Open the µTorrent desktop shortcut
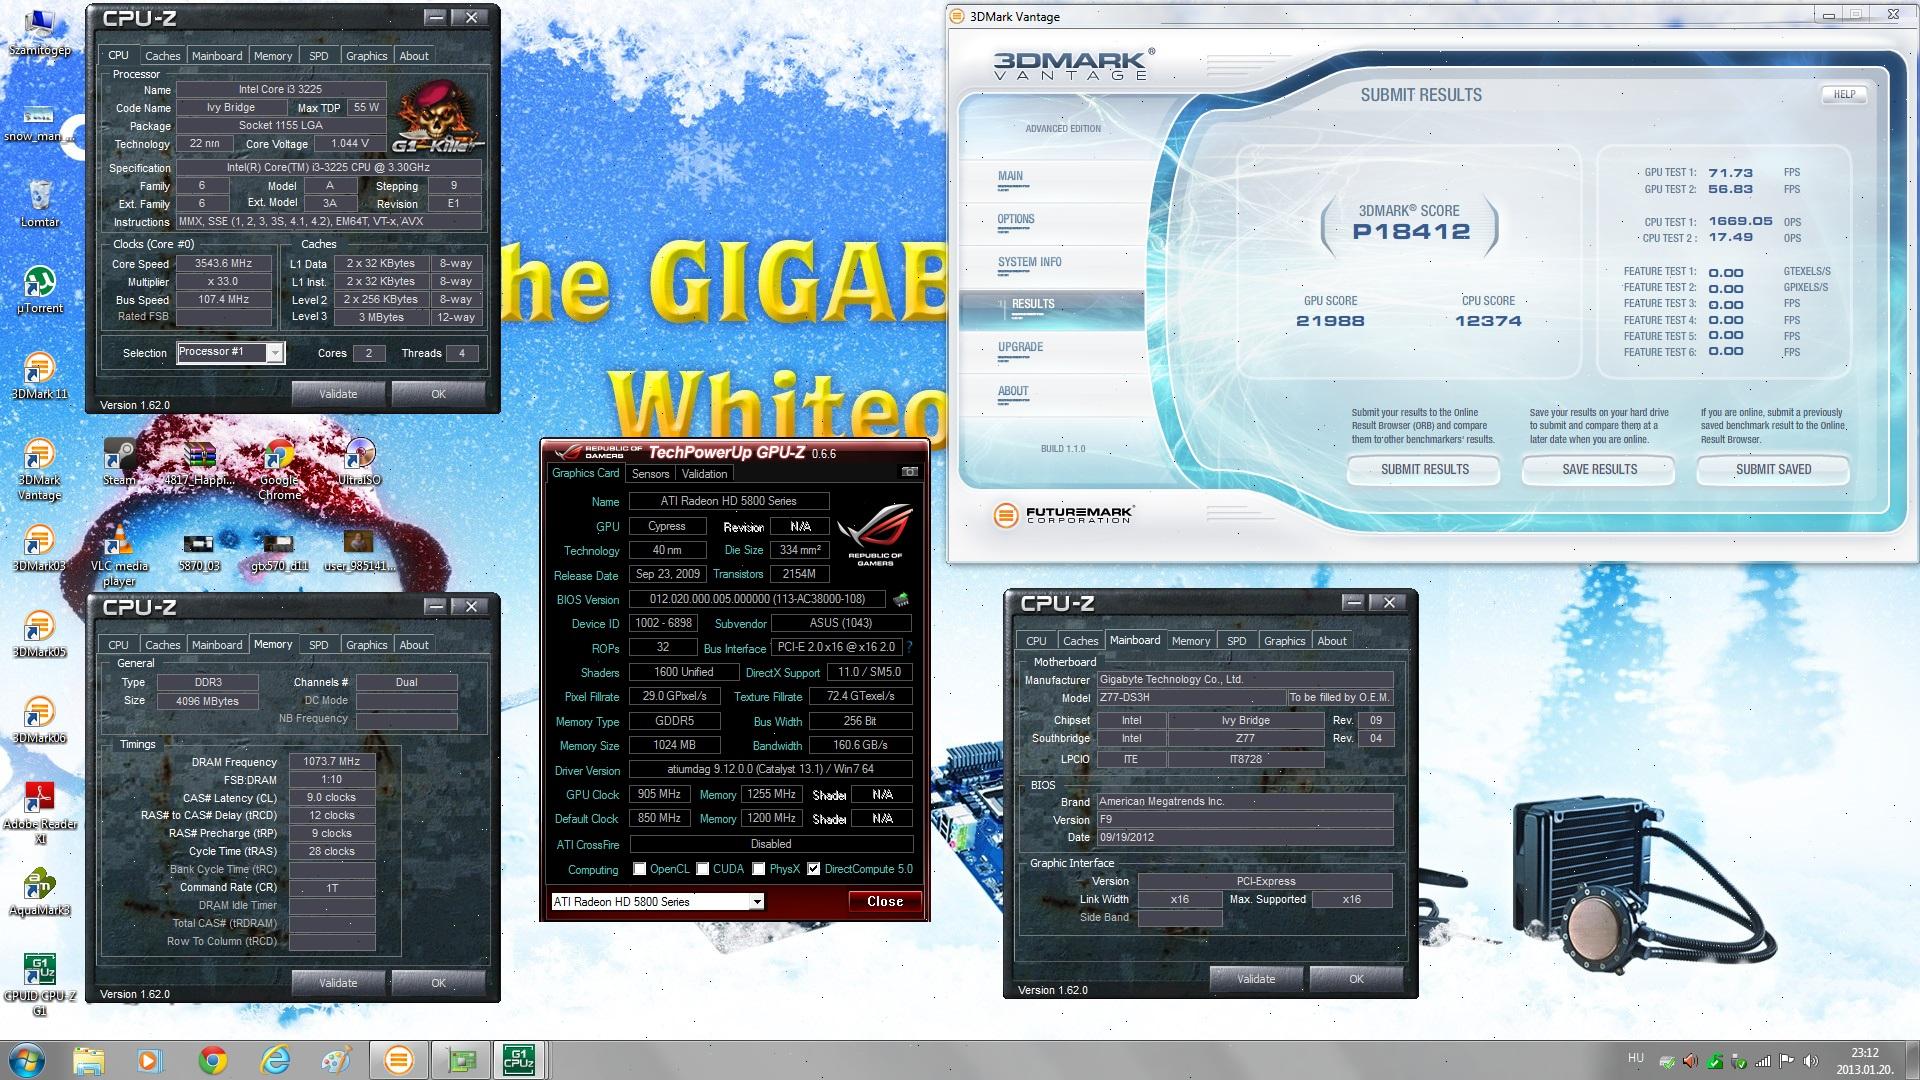Image resolution: width=1920 pixels, height=1080 pixels. click(39, 290)
